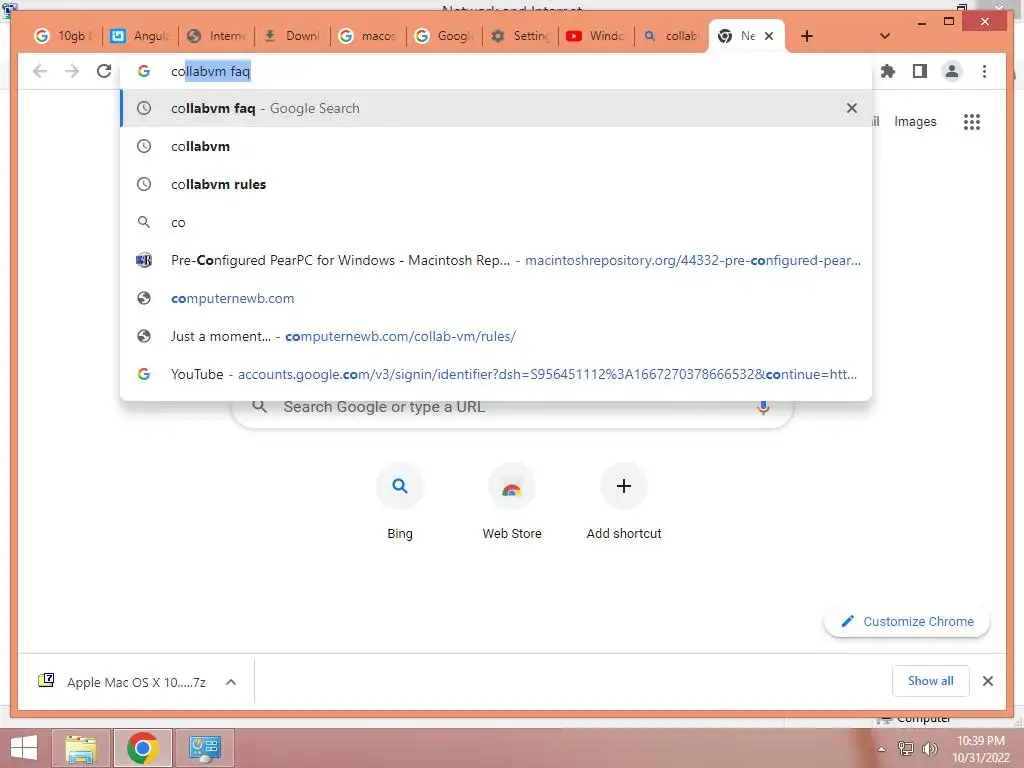Open the profile avatar icon
1024x768 pixels.
(952, 71)
